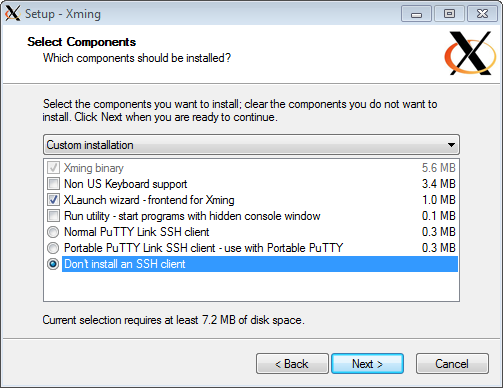This screenshot has width=503, height=388.
Task: Enable Non US Keyboard support checkbox
Action: pos(53,184)
